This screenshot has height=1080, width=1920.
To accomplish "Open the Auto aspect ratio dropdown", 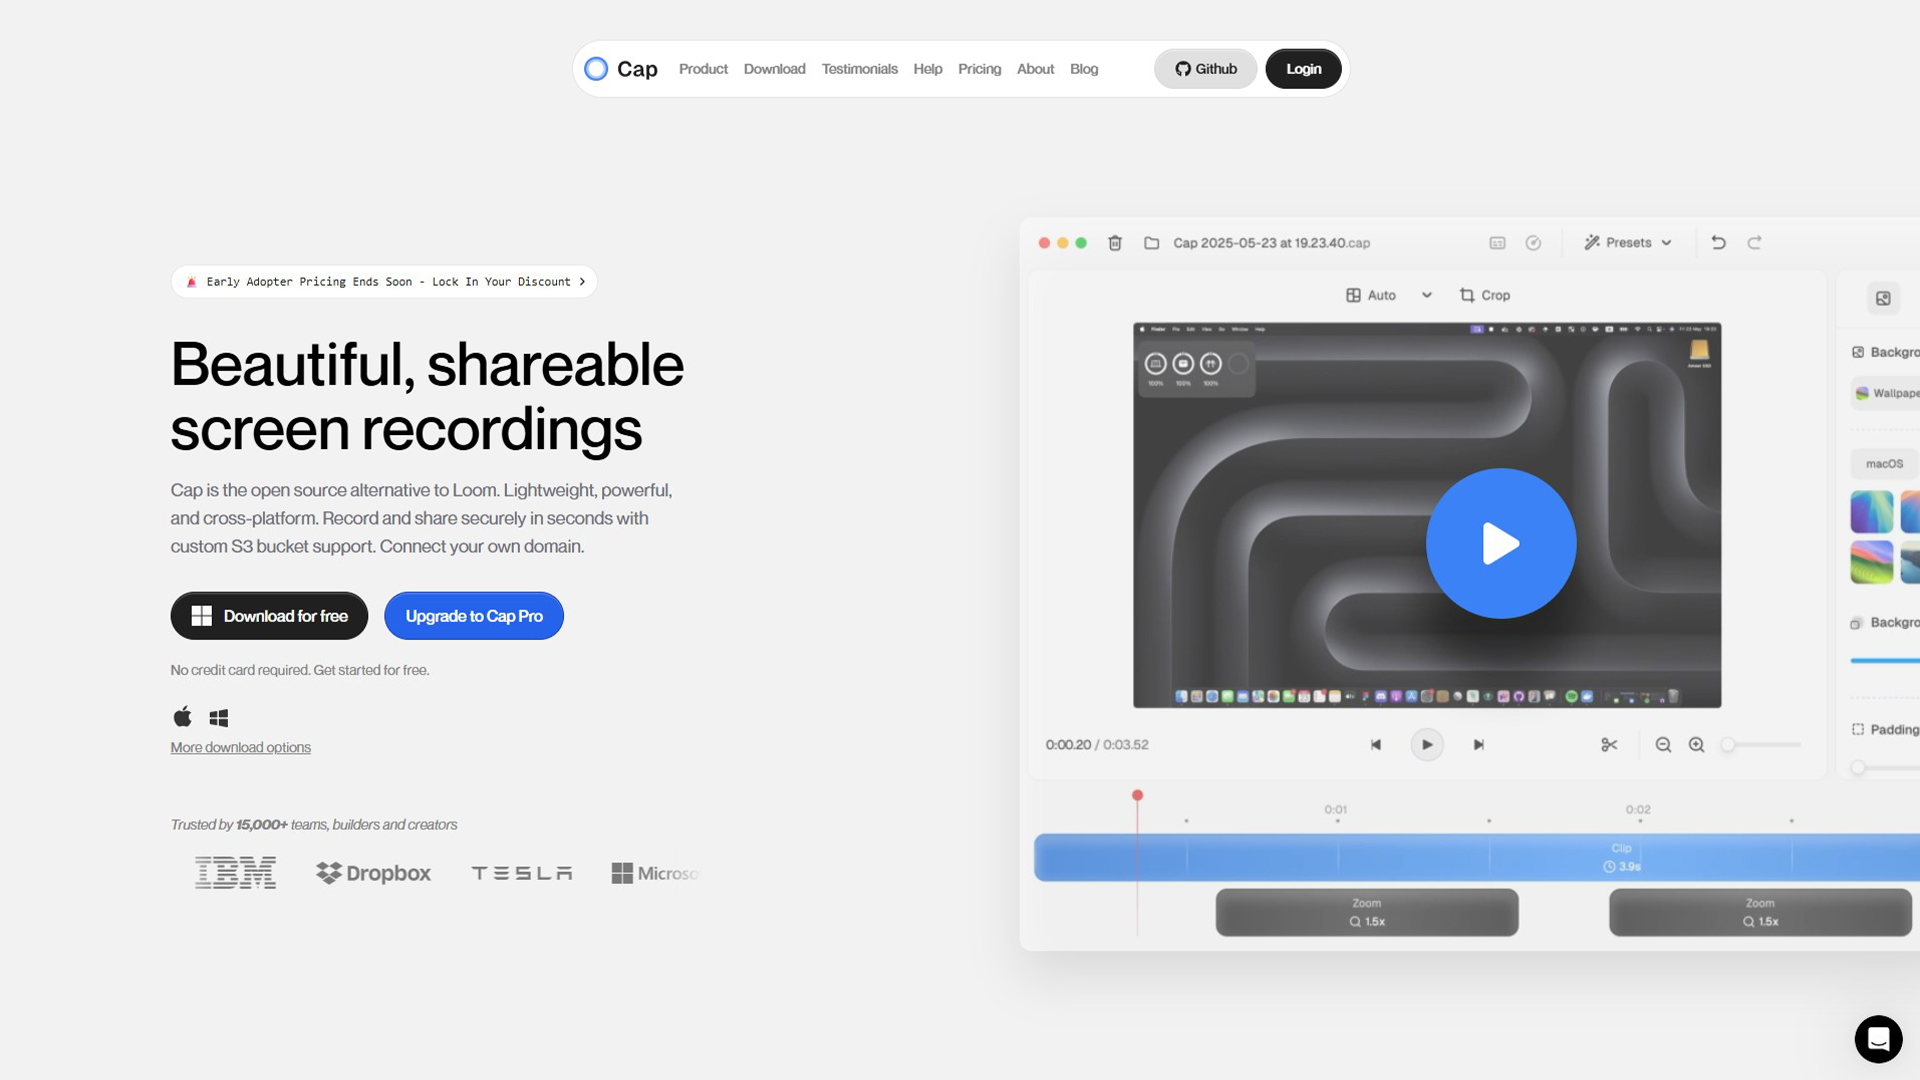I will point(1389,295).
